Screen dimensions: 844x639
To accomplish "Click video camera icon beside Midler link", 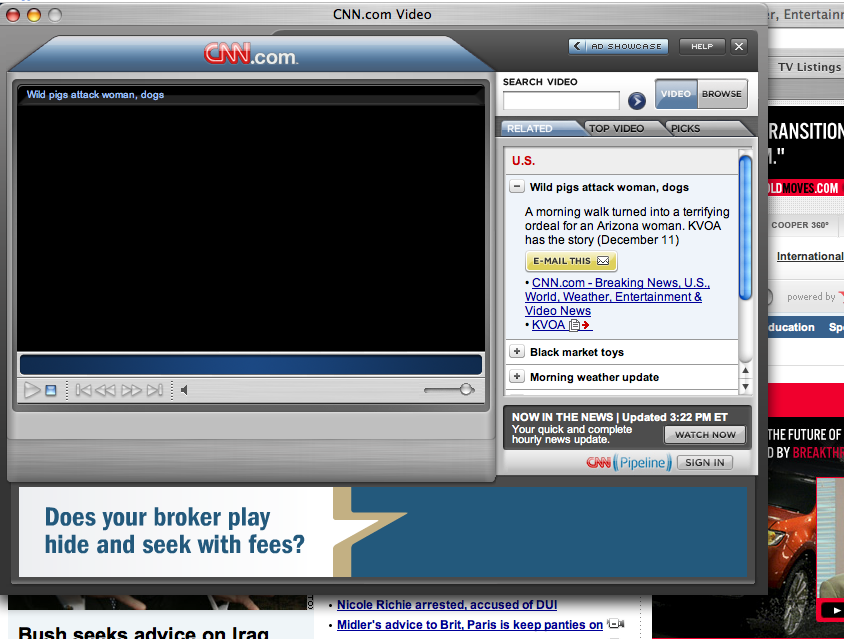I will click(x=616, y=624).
